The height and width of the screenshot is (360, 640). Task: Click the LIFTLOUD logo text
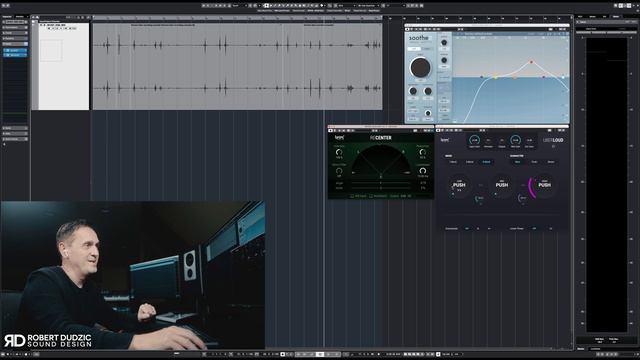pos(553,140)
